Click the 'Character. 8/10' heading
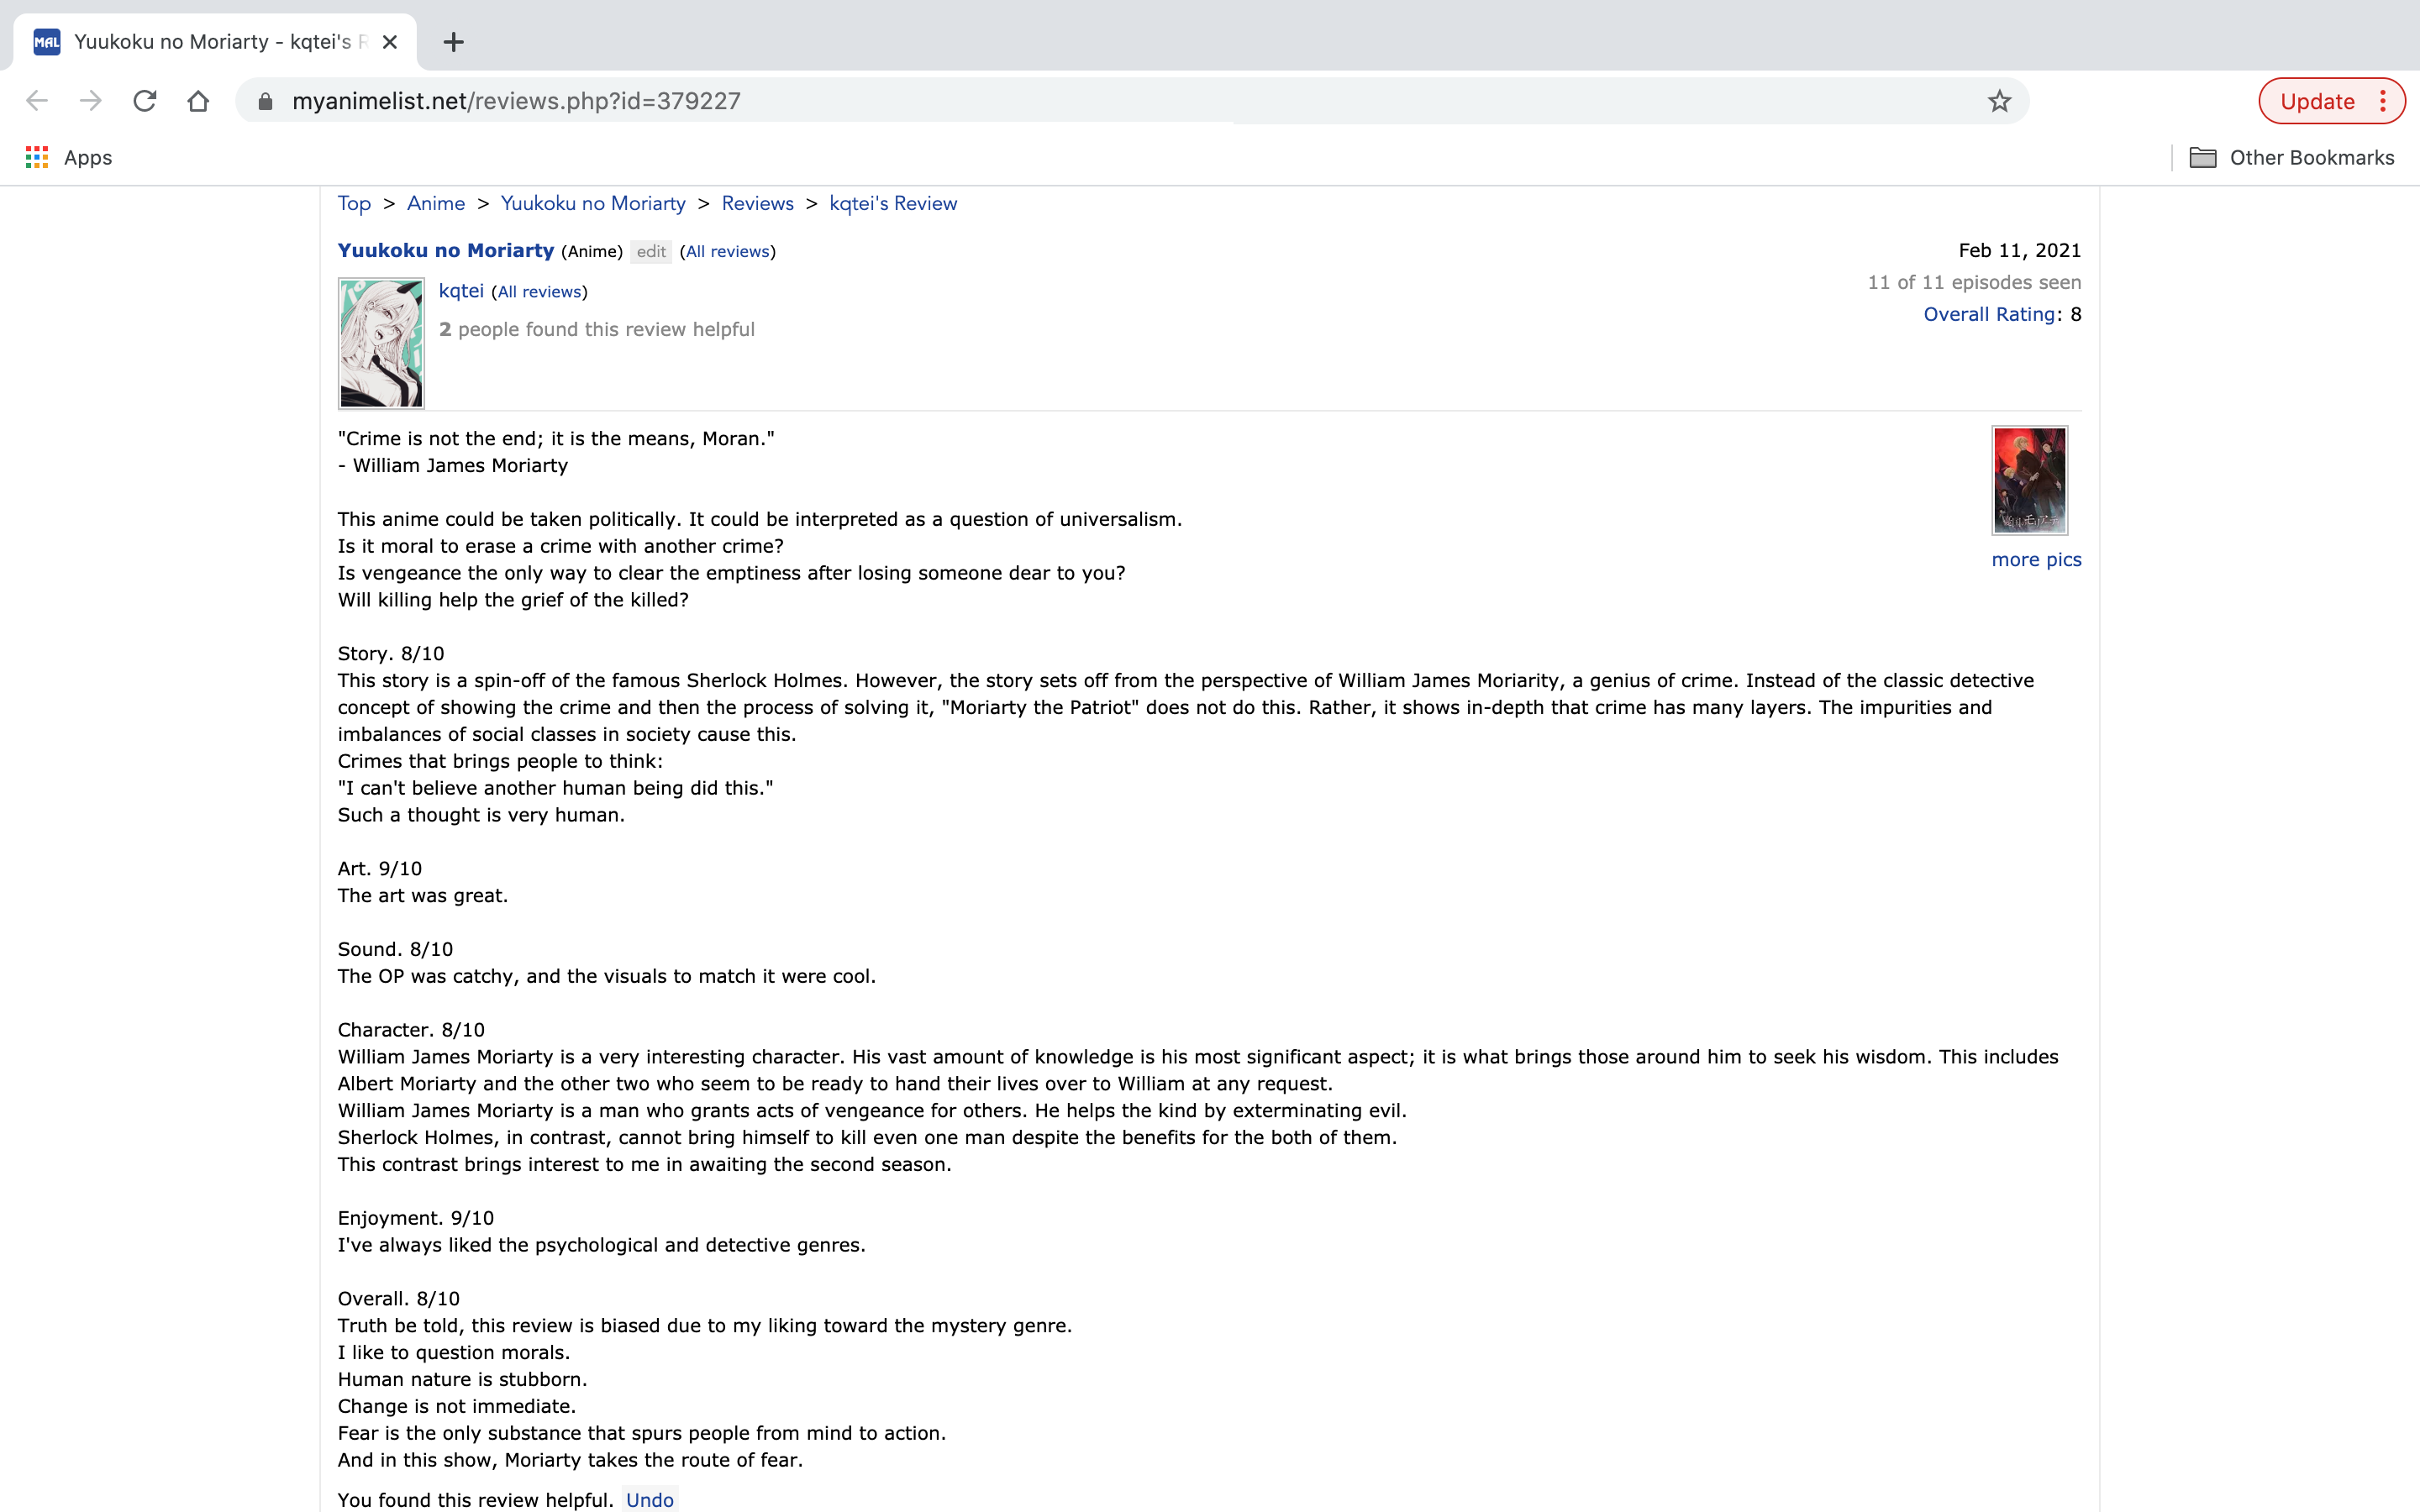Viewport: 2420px width, 1512px height. click(411, 1029)
